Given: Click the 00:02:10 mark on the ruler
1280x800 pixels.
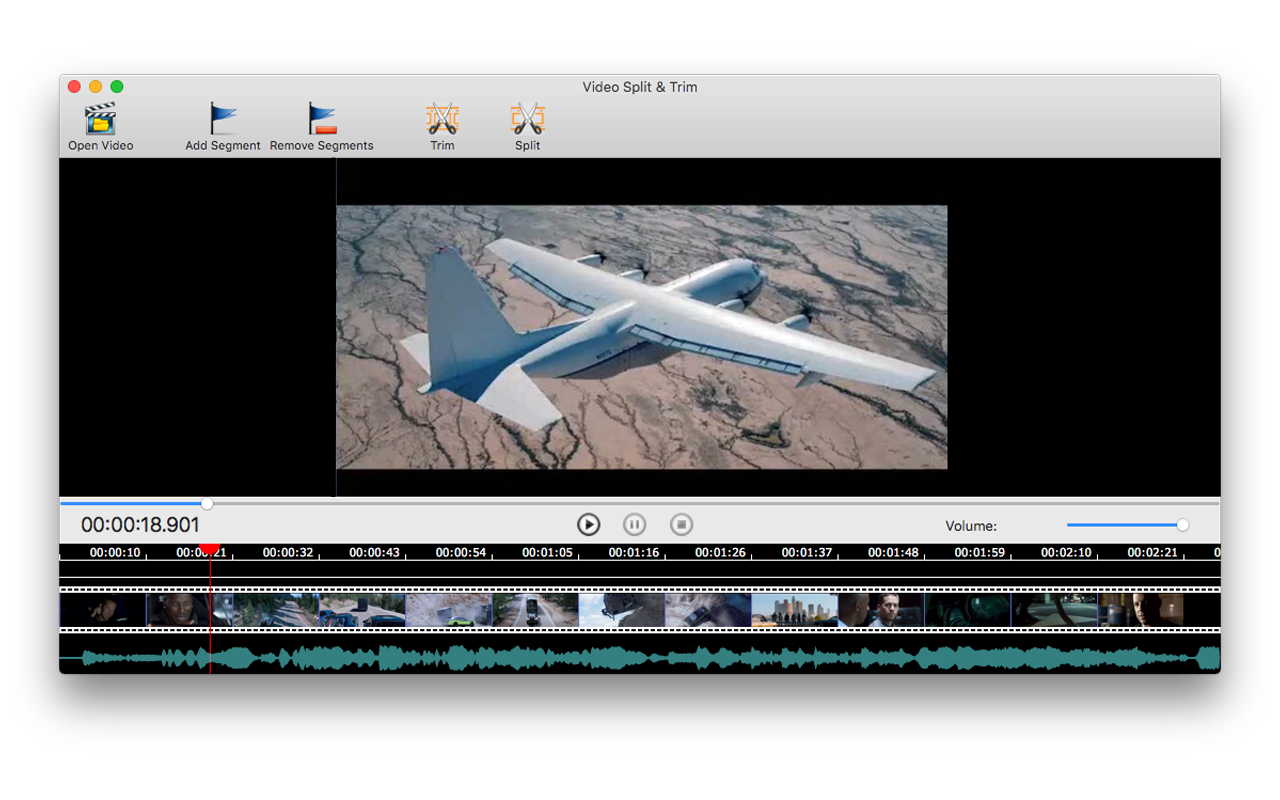Looking at the screenshot, I should click(x=1066, y=552).
